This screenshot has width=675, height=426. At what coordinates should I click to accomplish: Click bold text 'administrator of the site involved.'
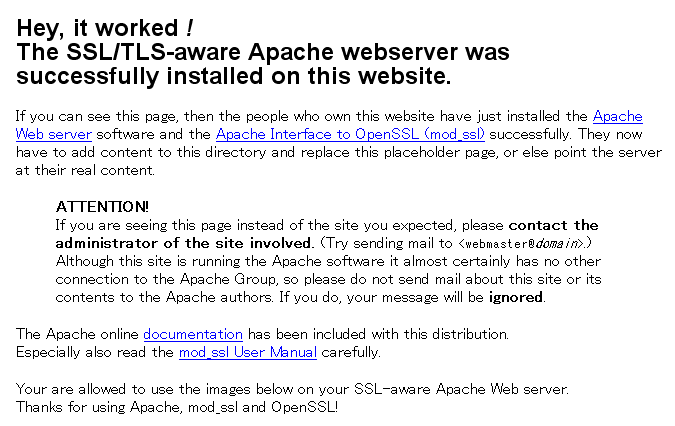click(184, 243)
